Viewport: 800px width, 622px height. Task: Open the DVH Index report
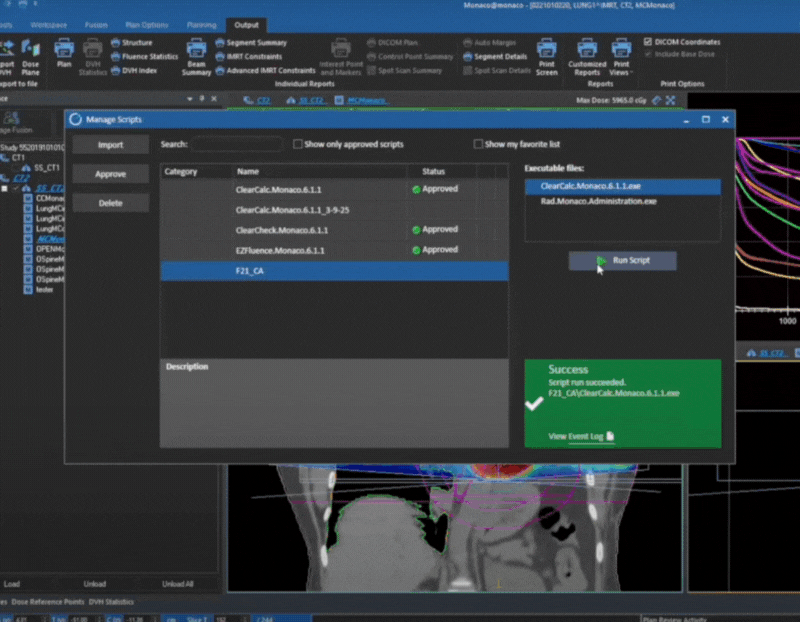tap(134, 71)
